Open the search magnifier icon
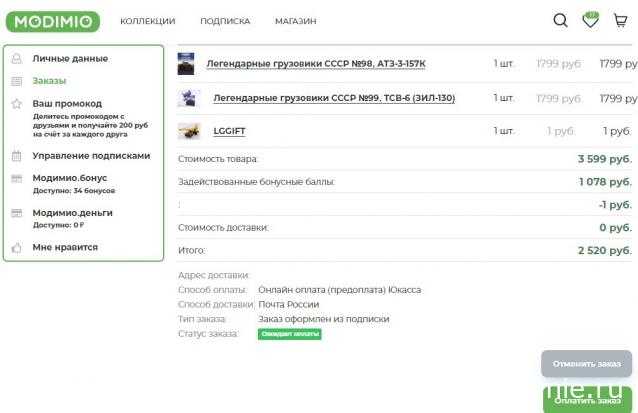Image resolution: width=638 pixels, height=413 pixels. 561,20
